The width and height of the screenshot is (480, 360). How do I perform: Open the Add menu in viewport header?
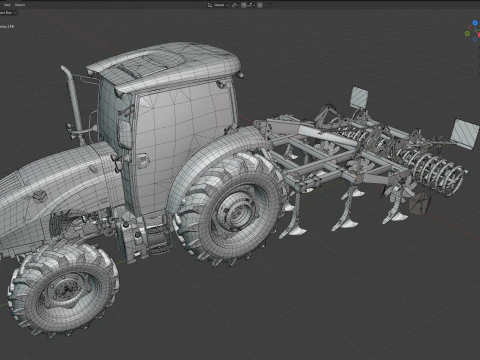coord(7,5)
